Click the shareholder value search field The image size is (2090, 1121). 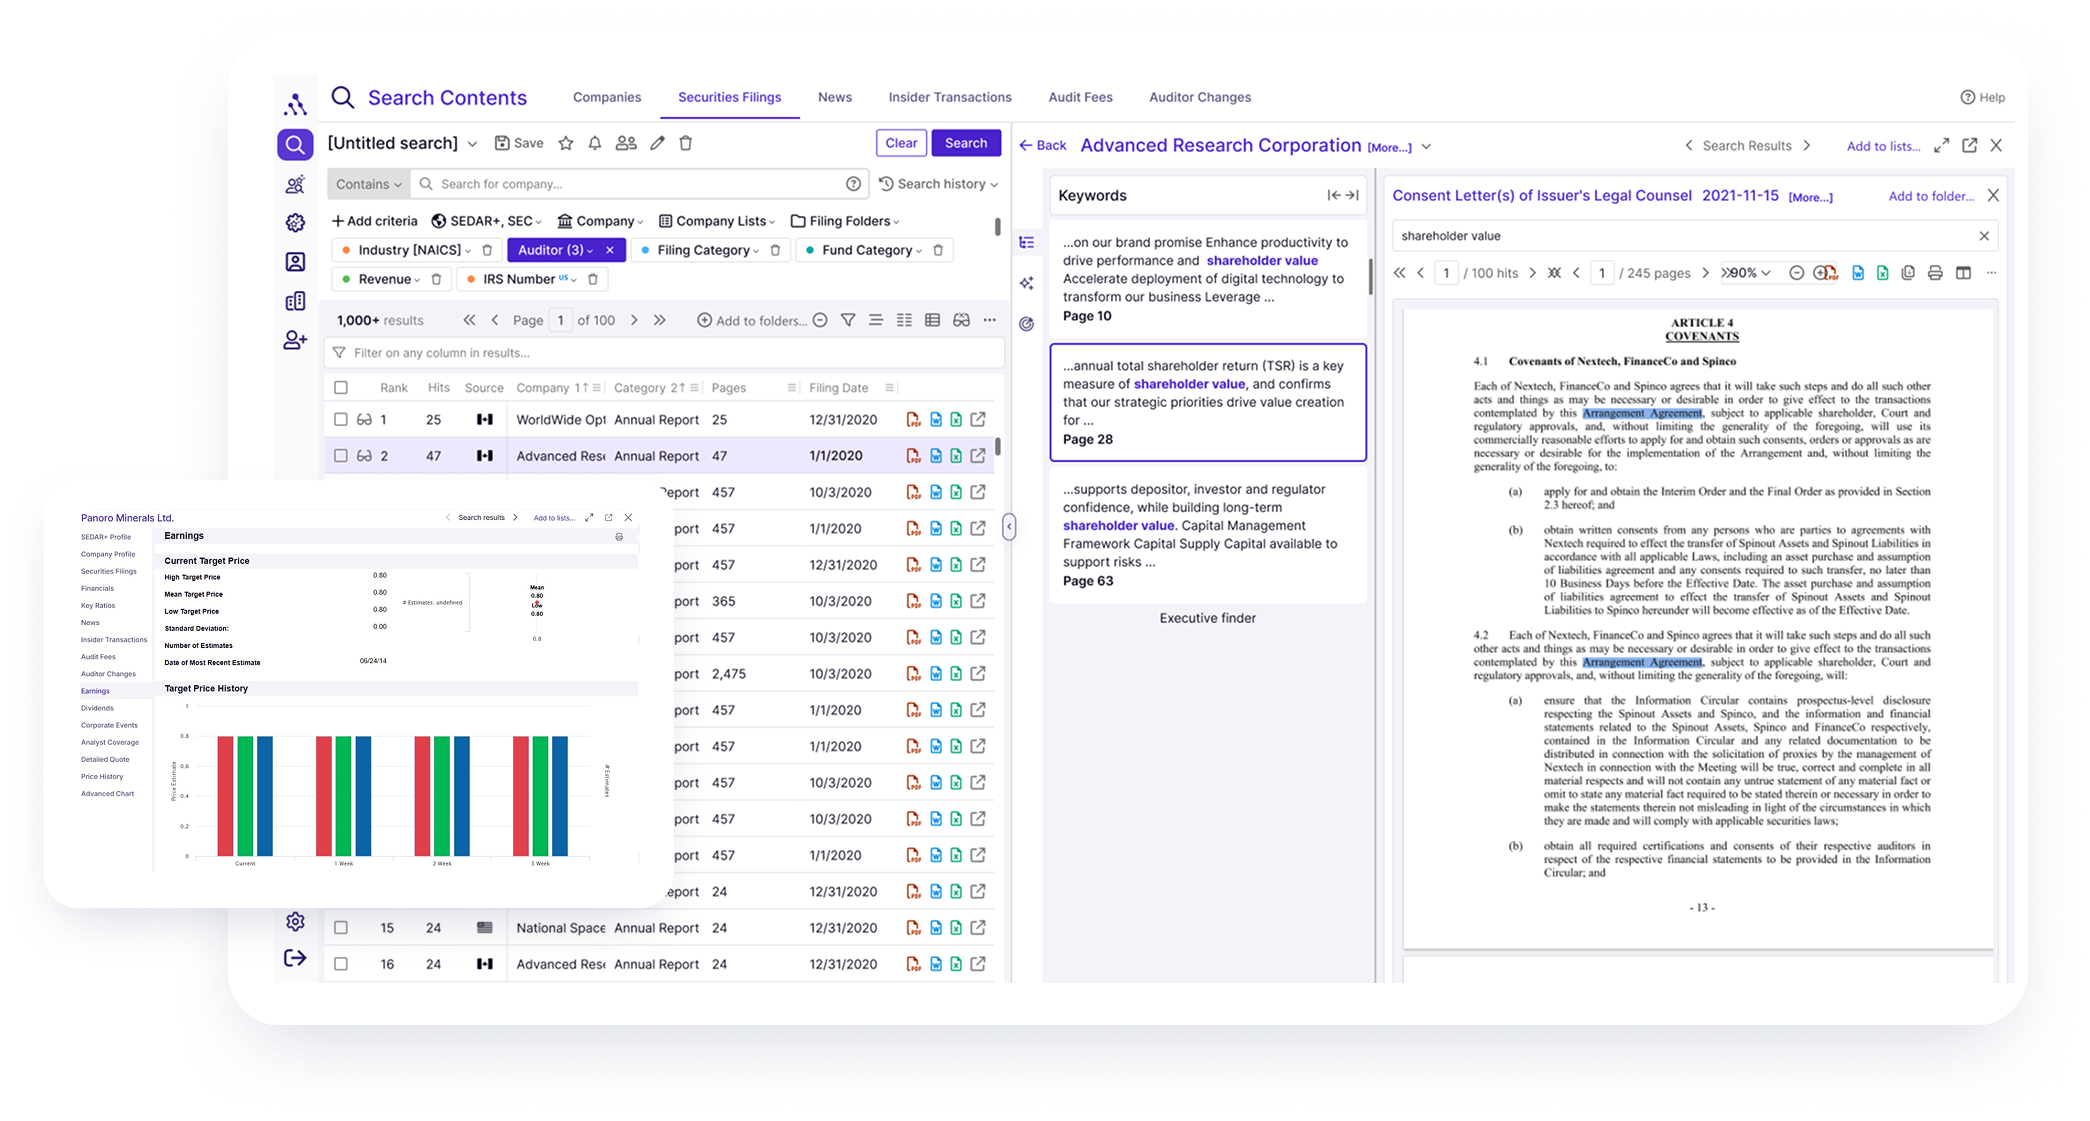point(1694,236)
